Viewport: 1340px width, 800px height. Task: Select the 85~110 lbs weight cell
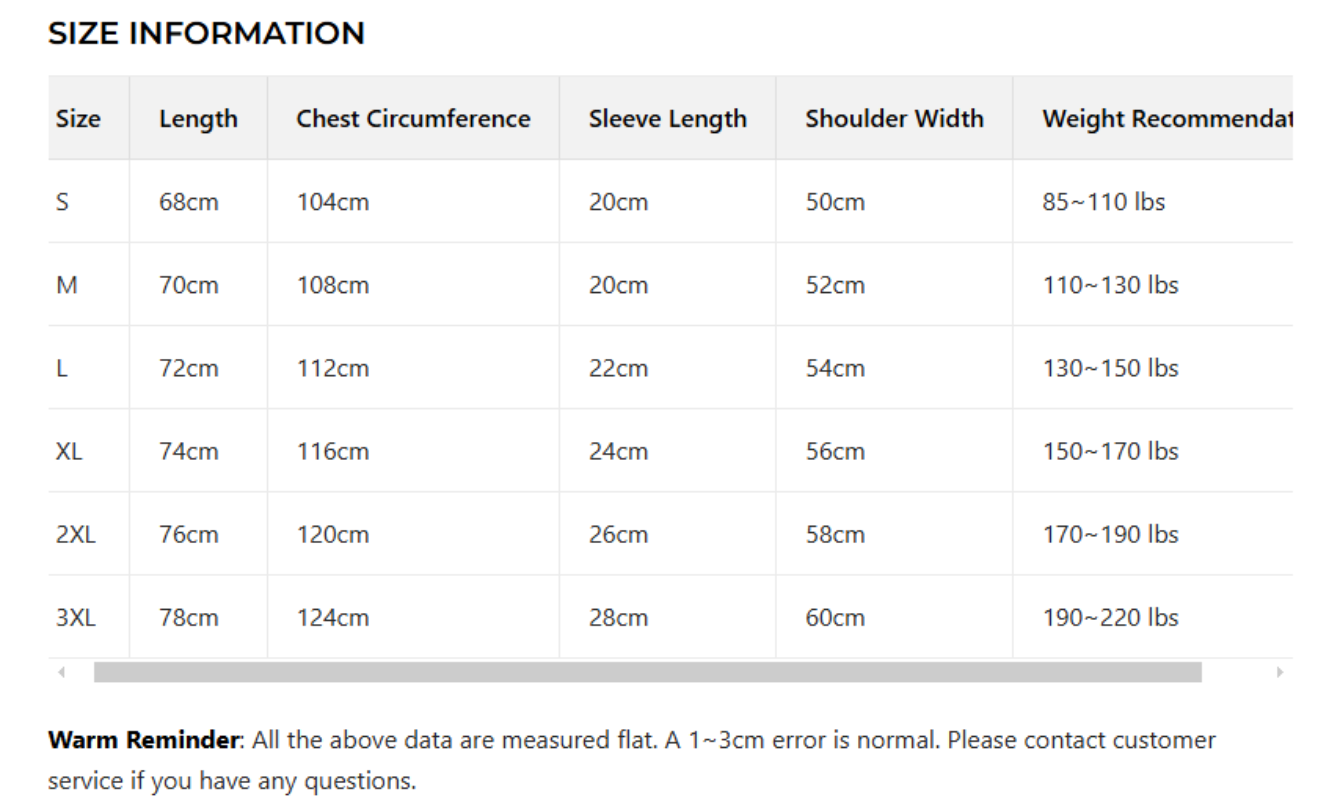click(x=1103, y=202)
